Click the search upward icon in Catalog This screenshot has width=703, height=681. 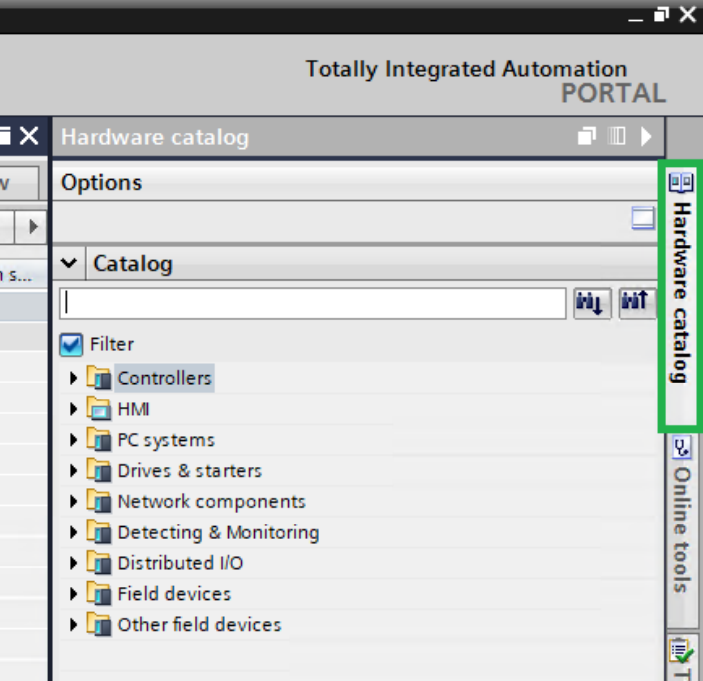coord(636,303)
